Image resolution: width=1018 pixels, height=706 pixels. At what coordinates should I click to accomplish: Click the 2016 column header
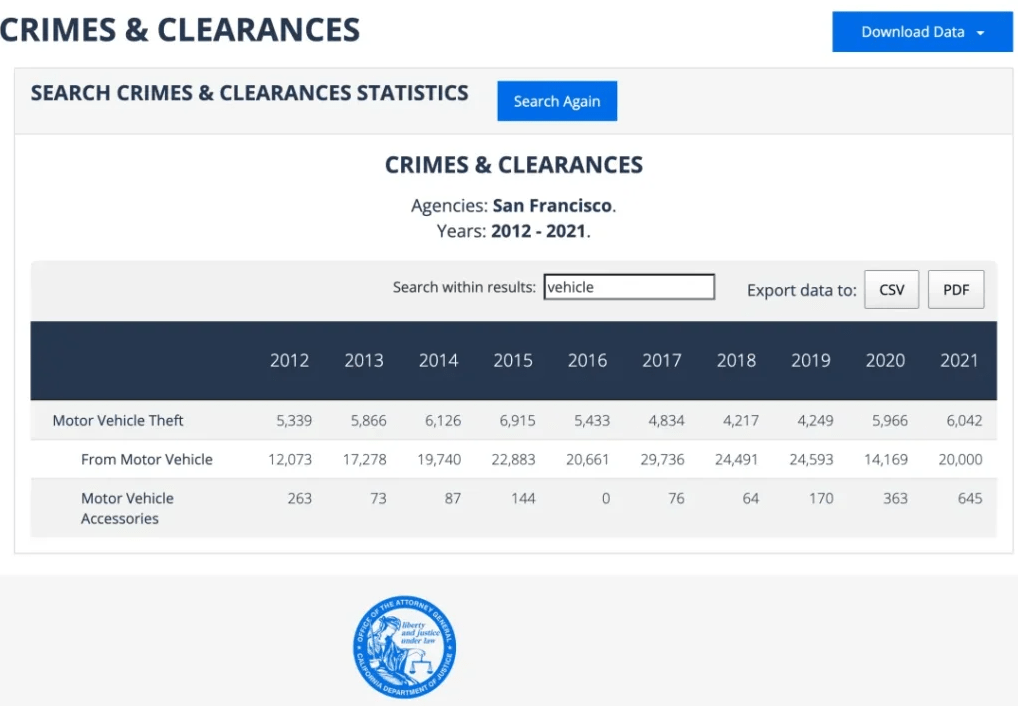[x=587, y=361]
